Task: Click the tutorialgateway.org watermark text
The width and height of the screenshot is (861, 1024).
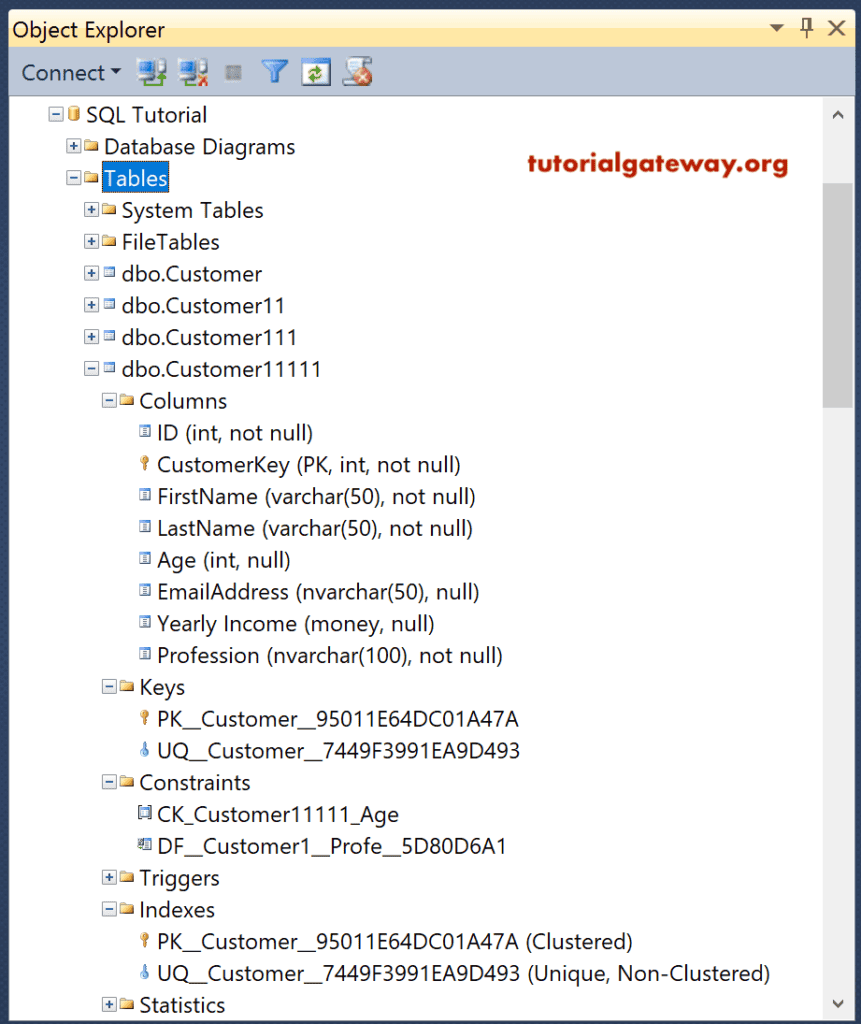Action: 657,162
